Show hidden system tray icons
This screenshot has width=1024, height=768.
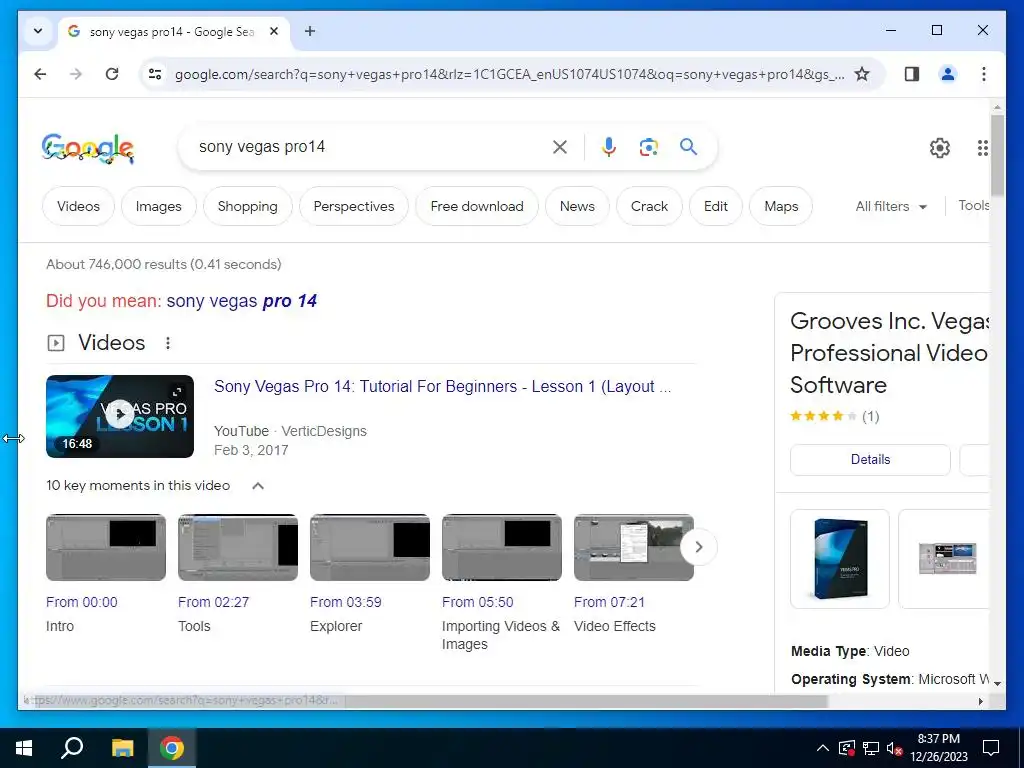pos(823,748)
